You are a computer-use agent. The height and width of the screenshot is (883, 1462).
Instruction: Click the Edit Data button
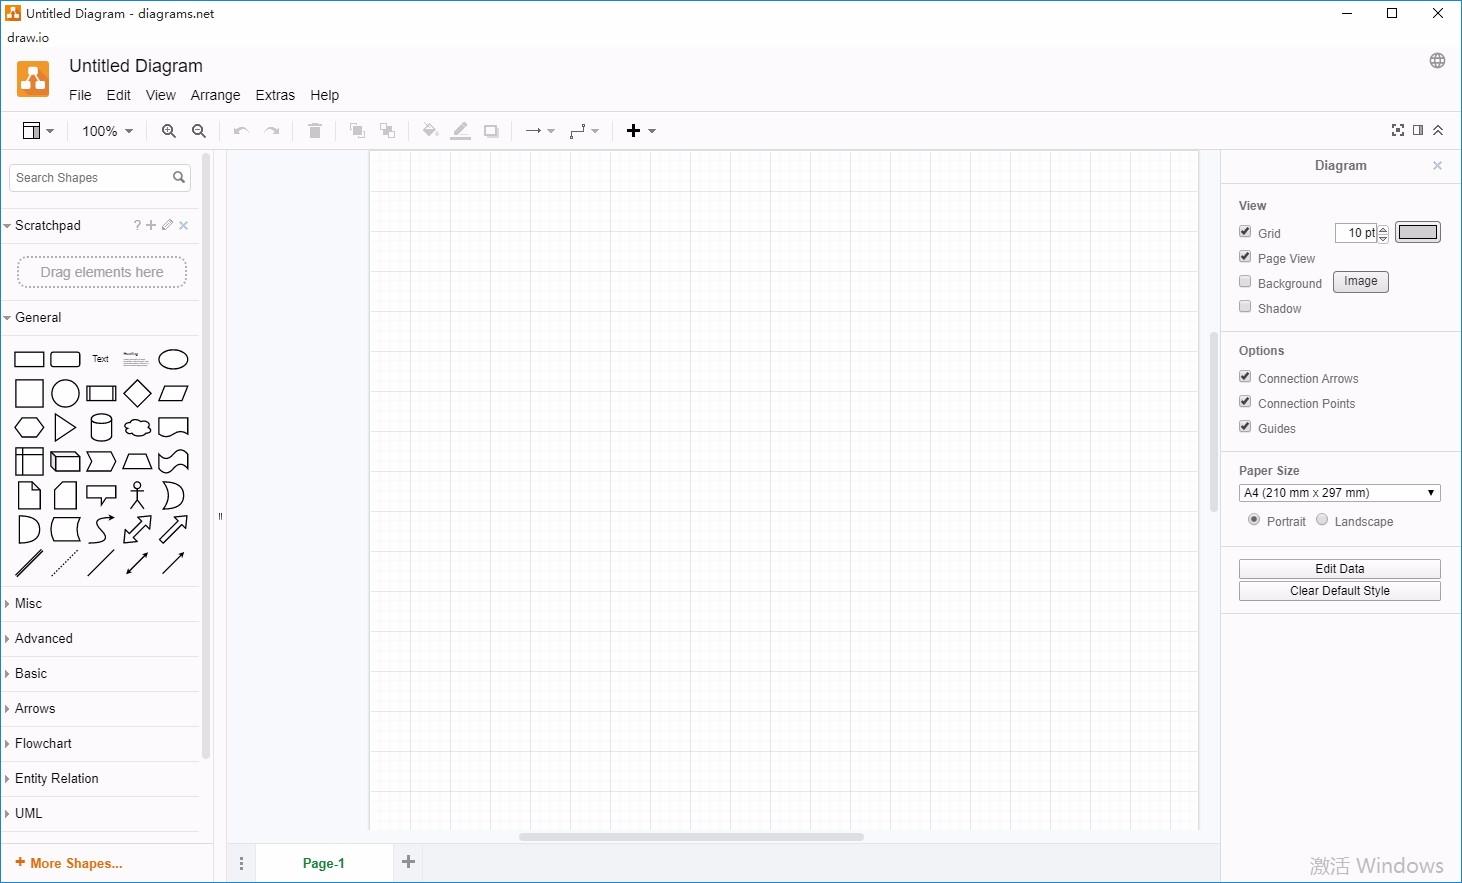[1340, 569]
